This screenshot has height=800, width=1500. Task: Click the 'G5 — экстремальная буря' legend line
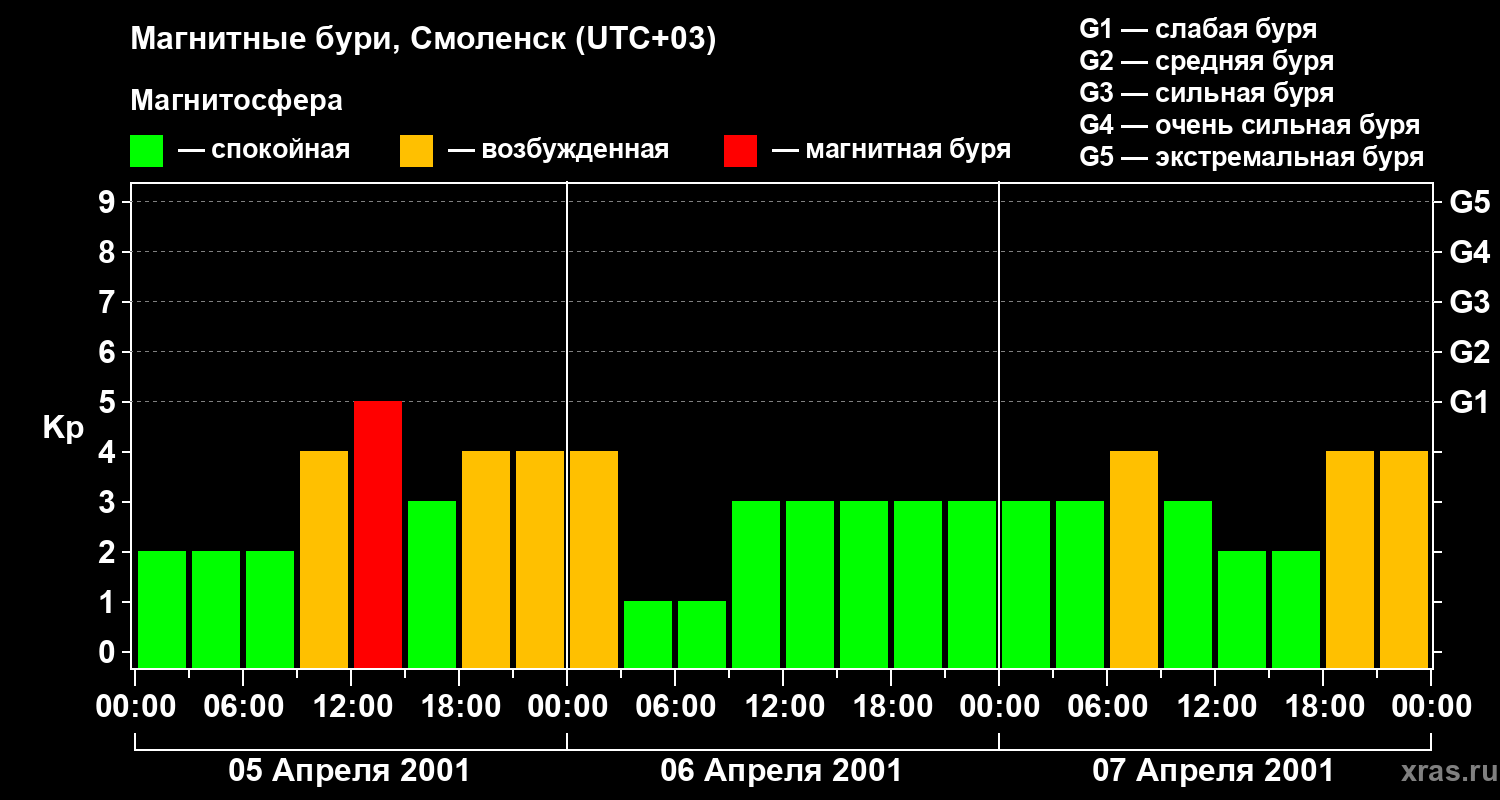(1251, 157)
